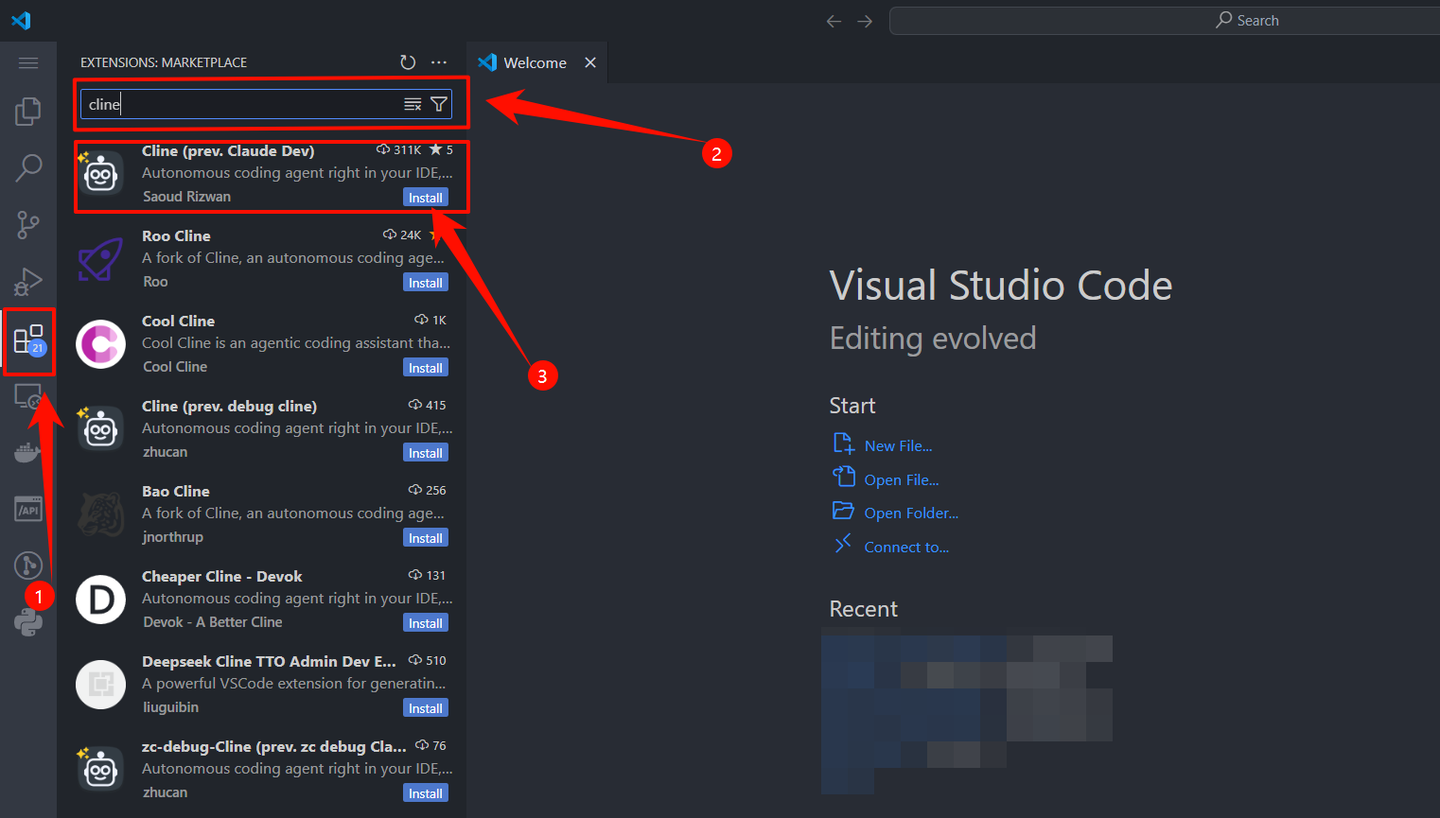Image resolution: width=1440 pixels, height=818 pixels.
Task: Close the Welcome tab
Action: click(590, 62)
